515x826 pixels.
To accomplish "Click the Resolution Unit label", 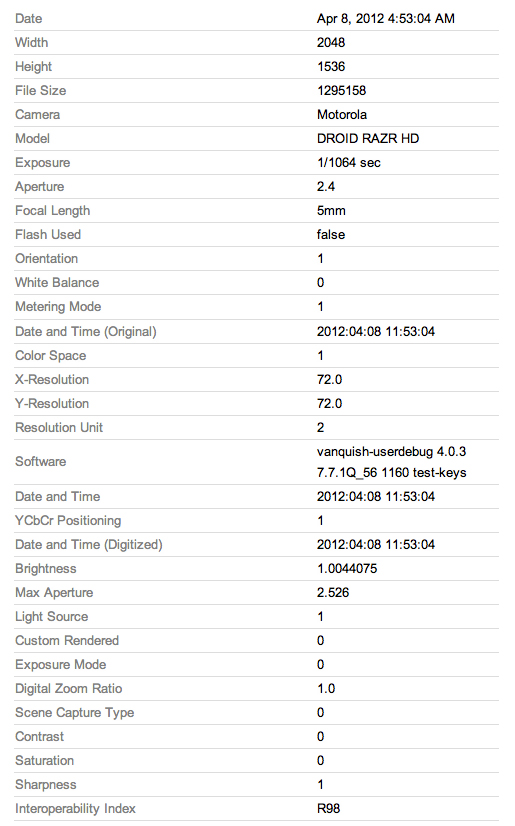I will pyautogui.click(x=59, y=427).
